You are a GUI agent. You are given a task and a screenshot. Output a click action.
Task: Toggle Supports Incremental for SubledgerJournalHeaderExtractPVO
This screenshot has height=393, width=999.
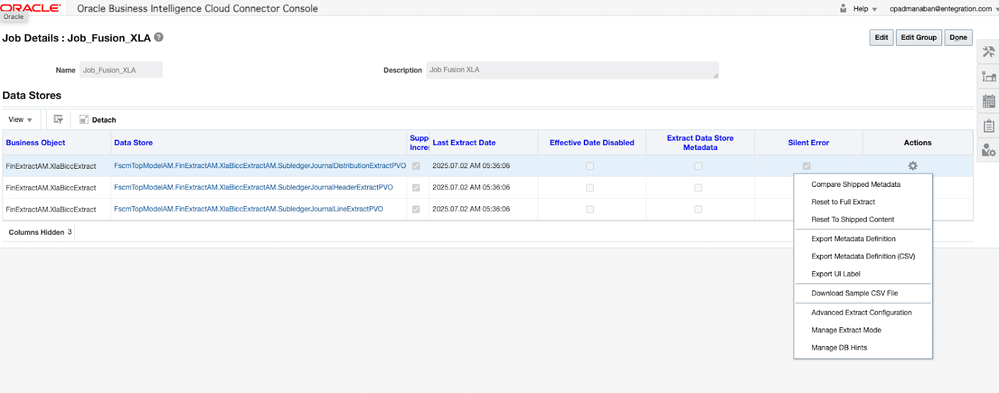coord(417,188)
